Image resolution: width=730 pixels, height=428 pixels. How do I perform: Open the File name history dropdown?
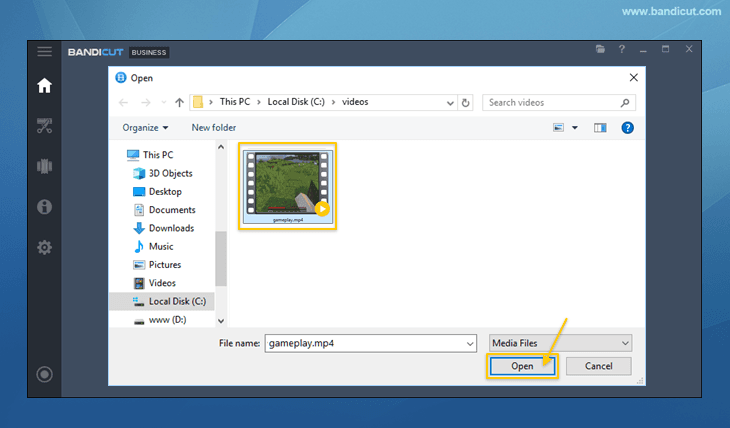pyautogui.click(x=470, y=343)
